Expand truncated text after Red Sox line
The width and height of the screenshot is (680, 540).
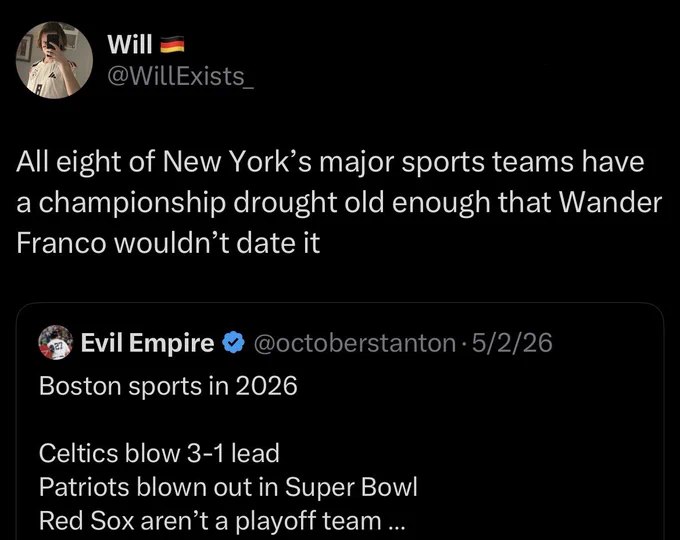click(x=396, y=526)
